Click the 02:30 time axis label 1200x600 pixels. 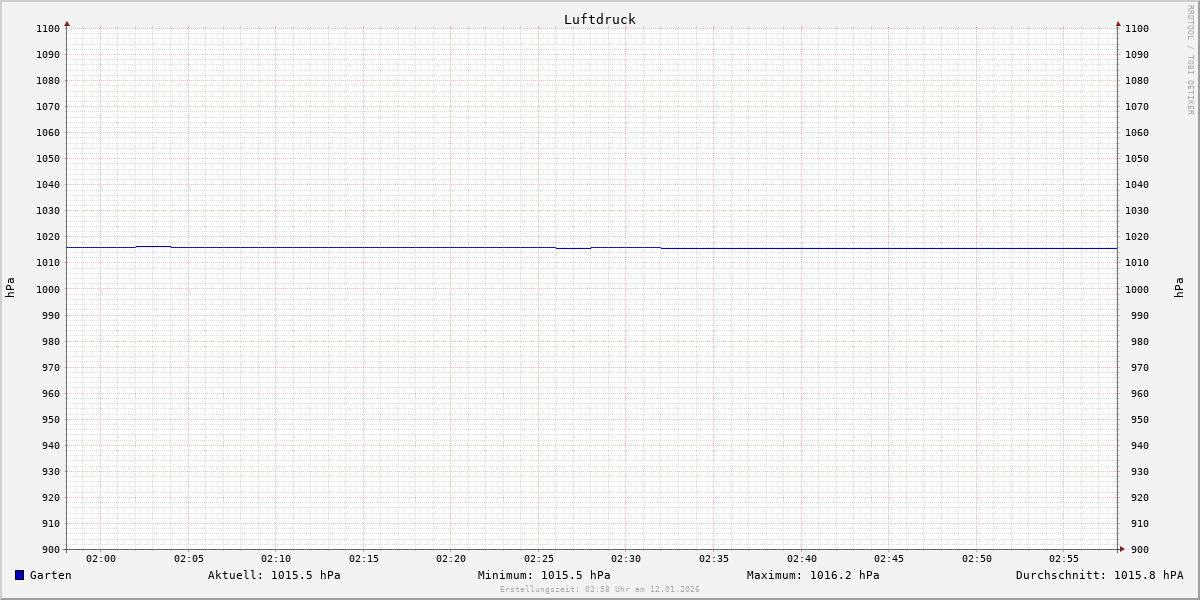click(626, 559)
